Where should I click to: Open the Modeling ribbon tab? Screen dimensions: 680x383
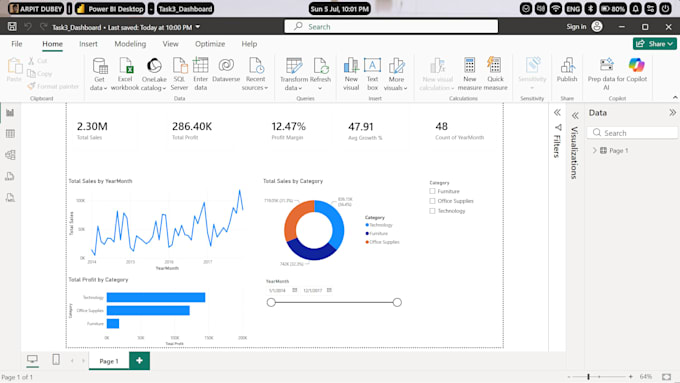pyautogui.click(x=130, y=44)
